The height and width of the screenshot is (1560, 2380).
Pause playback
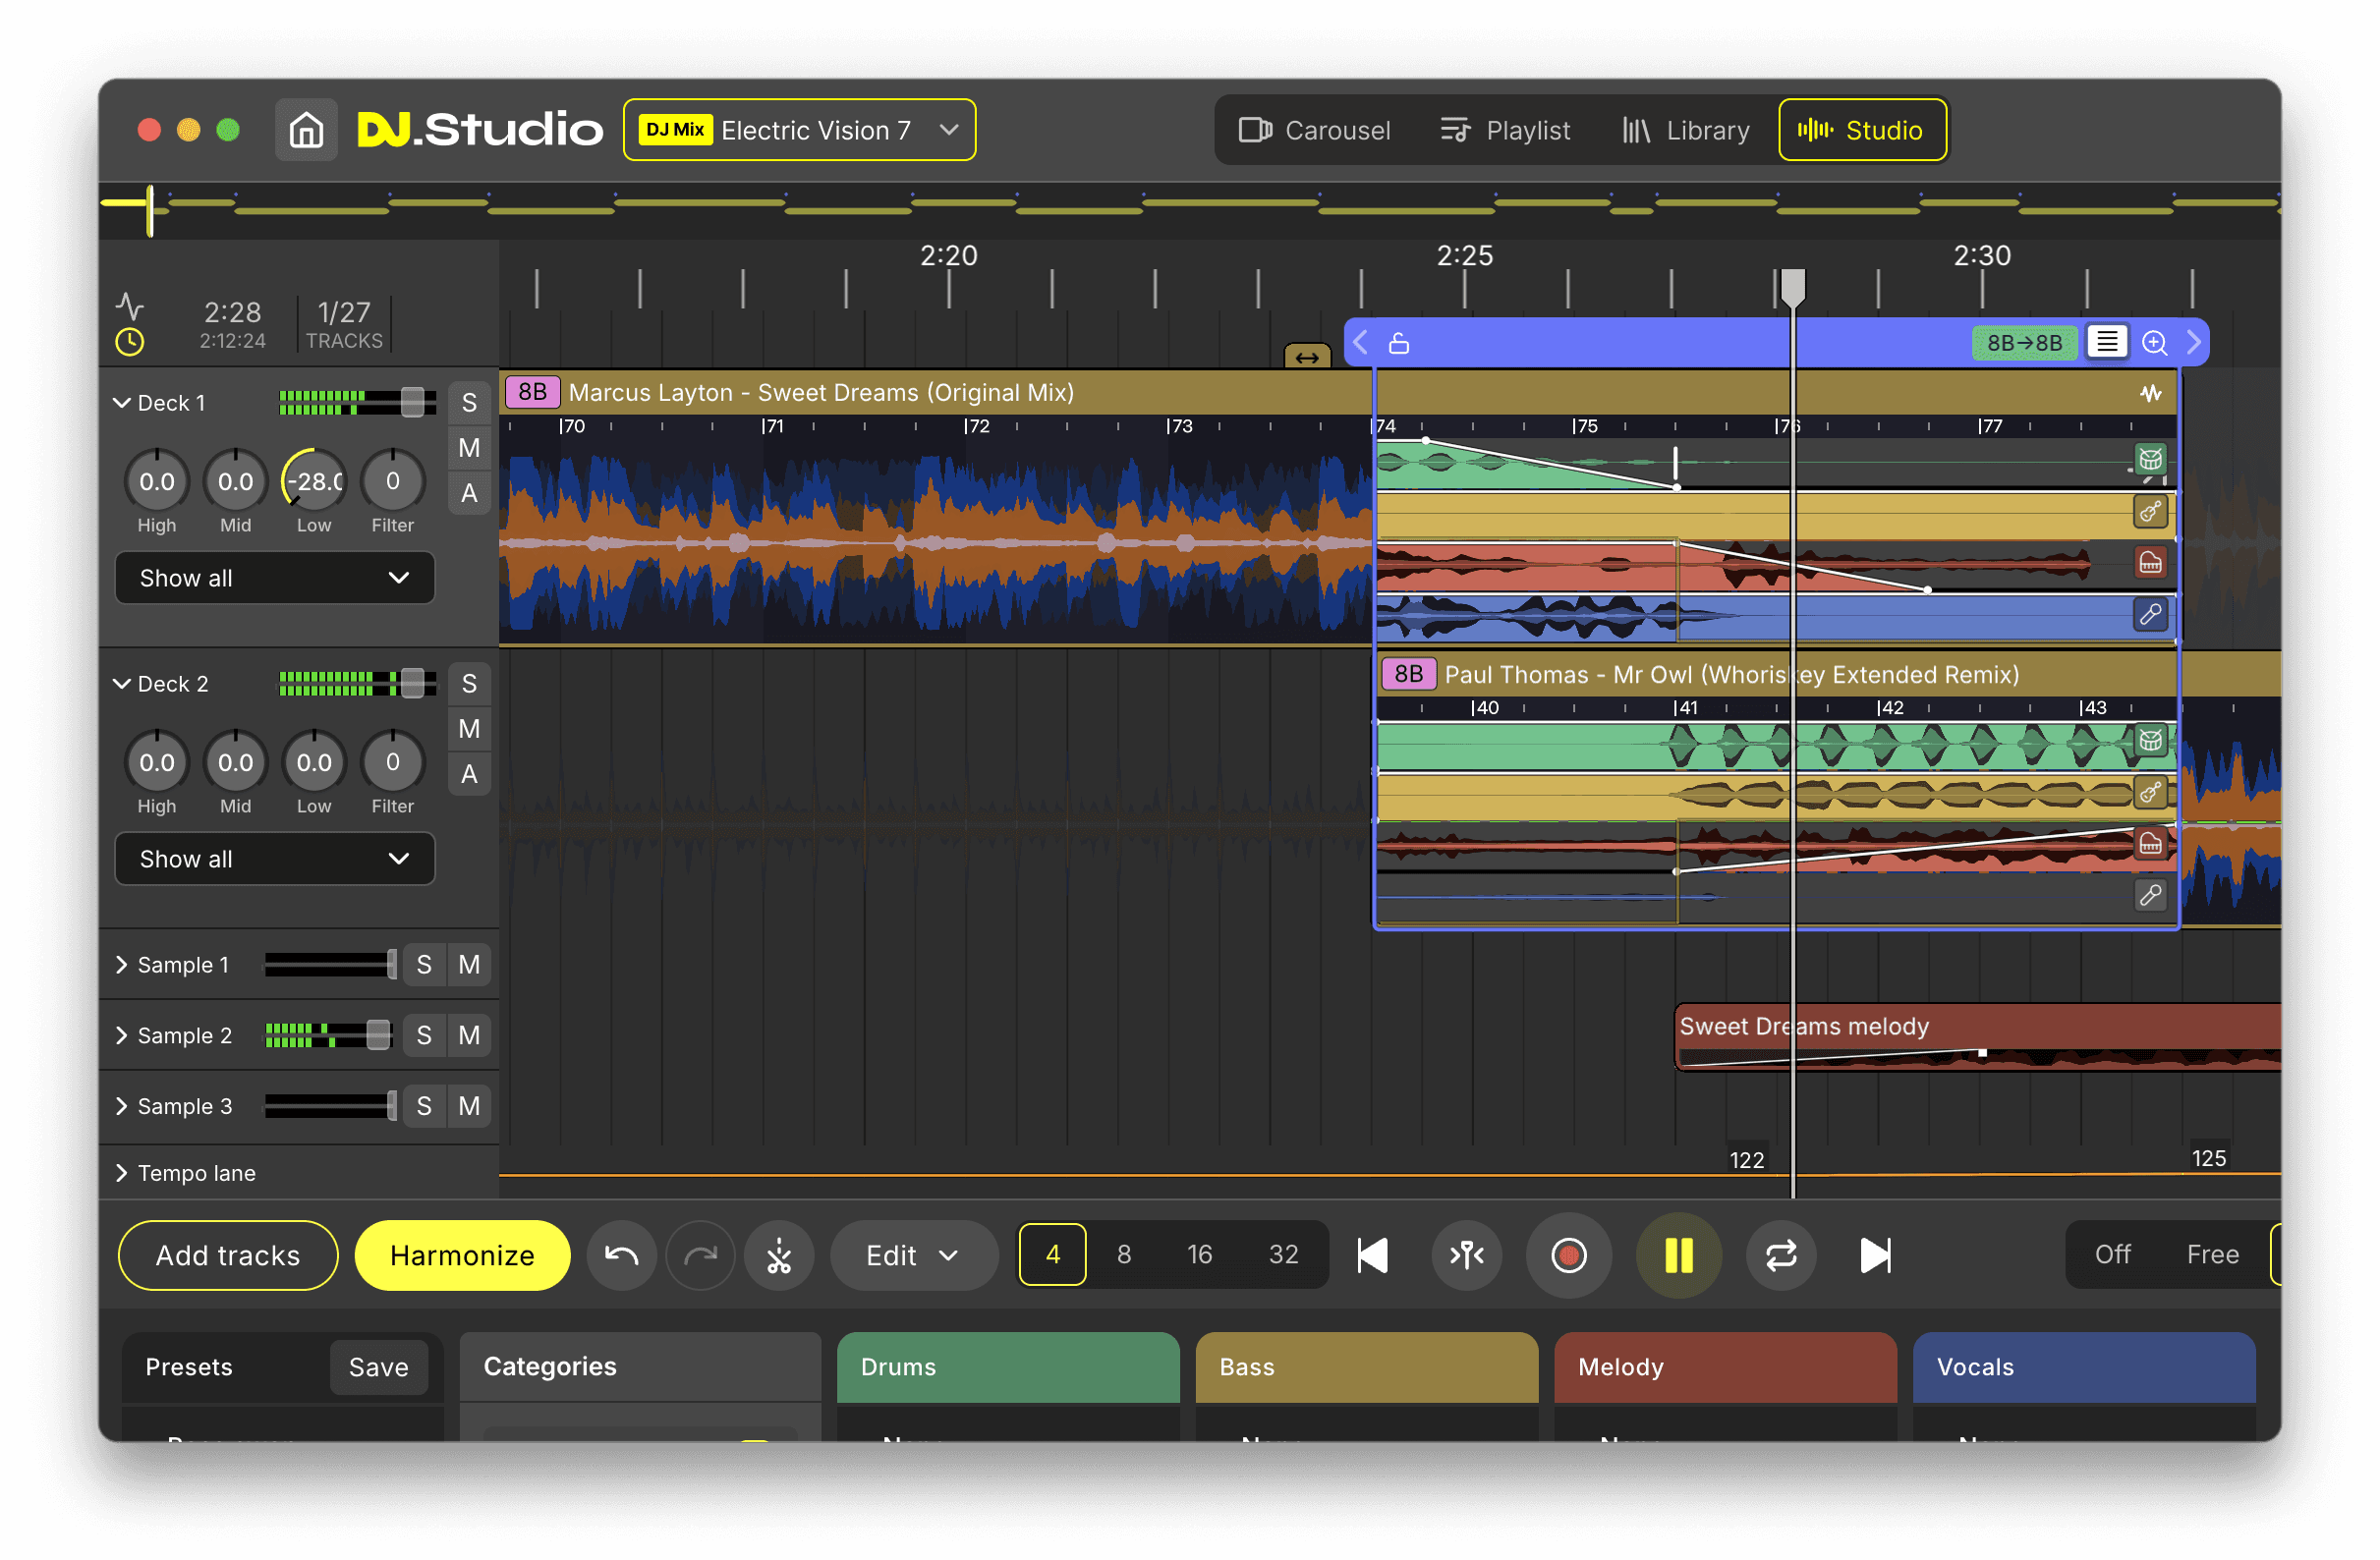click(1679, 1255)
